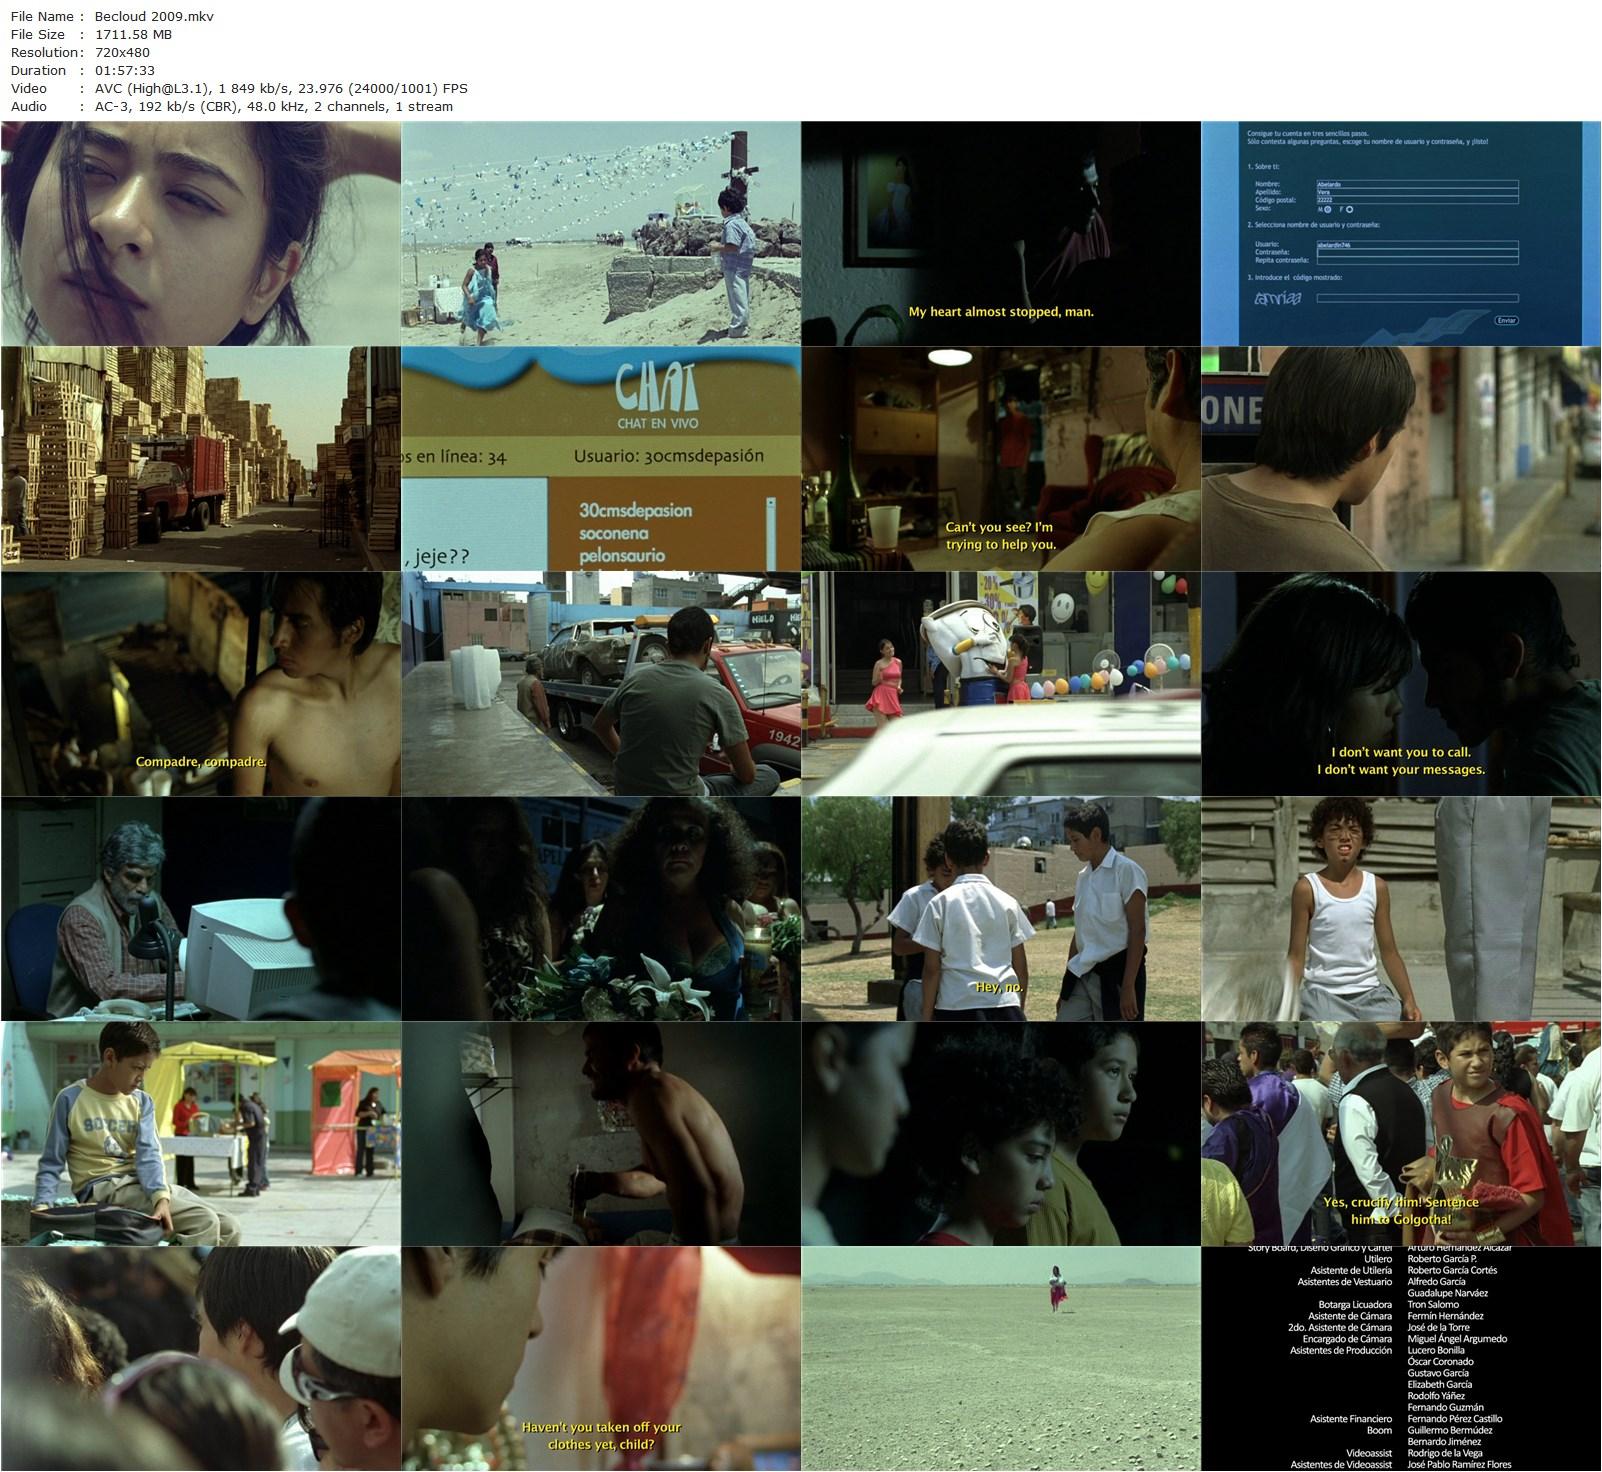Open the old man at computer thumbnail
The height and width of the screenshot is (1472, 1602).
[x=200, y=909]
